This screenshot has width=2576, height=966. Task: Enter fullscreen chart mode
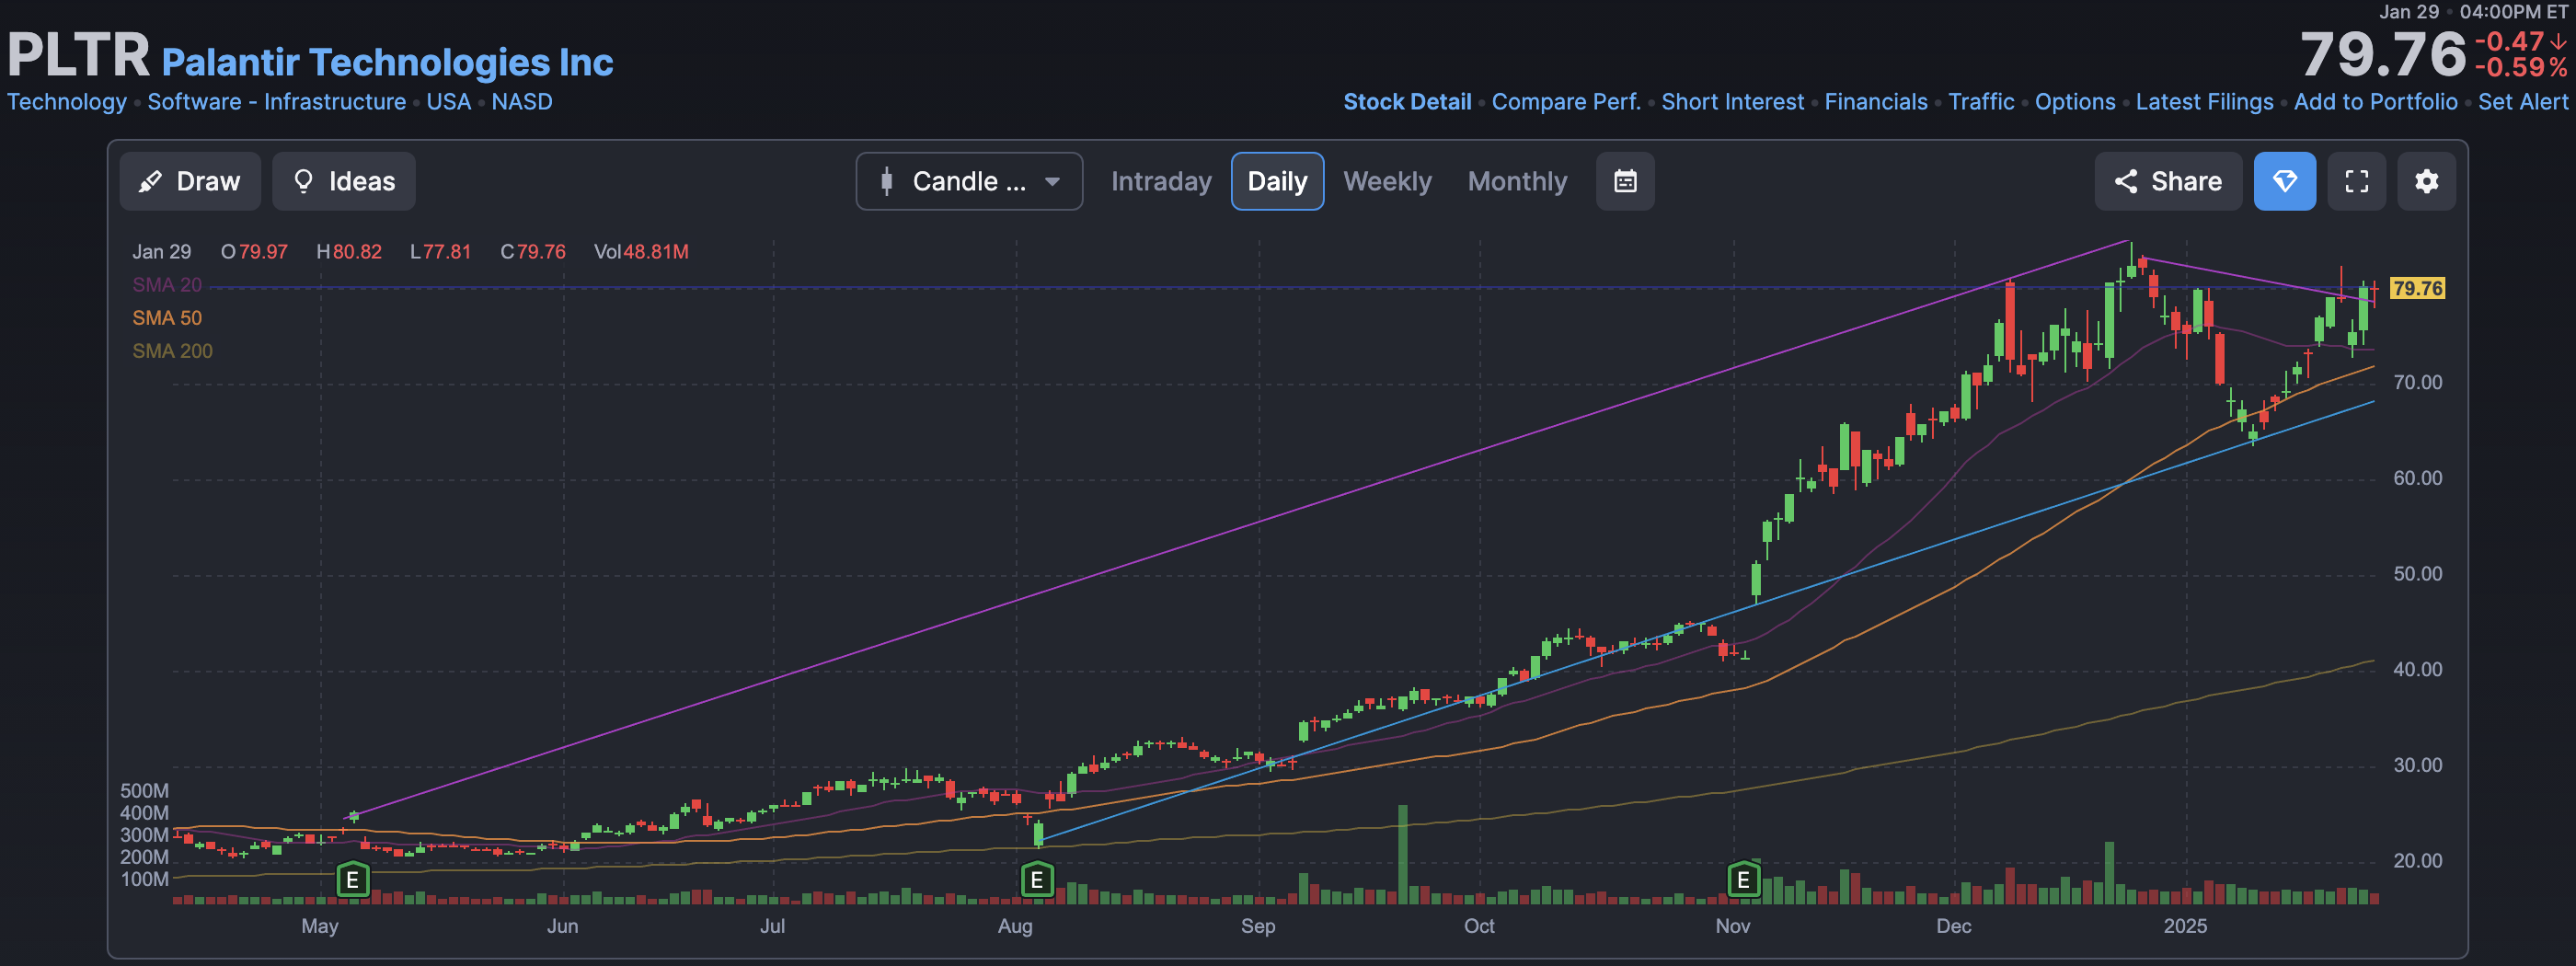pyautogui.click(x=2356, y=181)
